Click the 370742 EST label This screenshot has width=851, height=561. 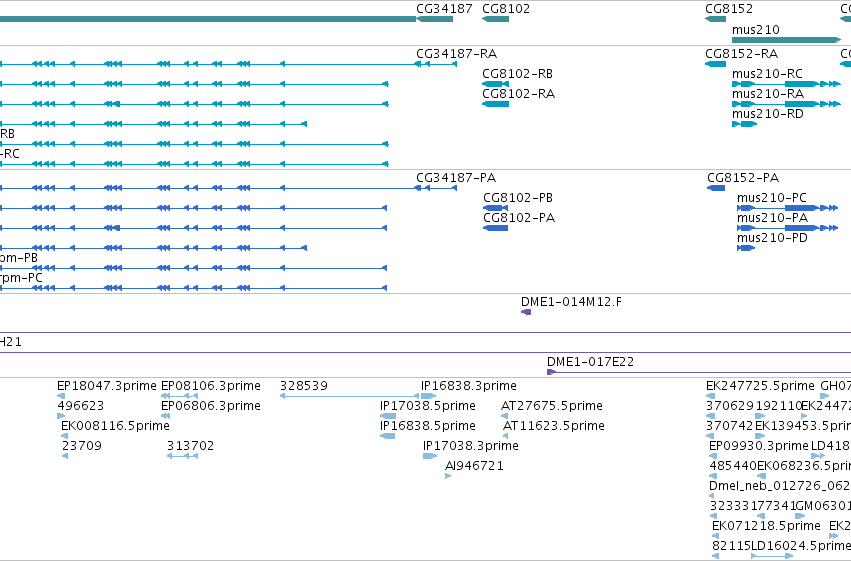coord(730,426)
